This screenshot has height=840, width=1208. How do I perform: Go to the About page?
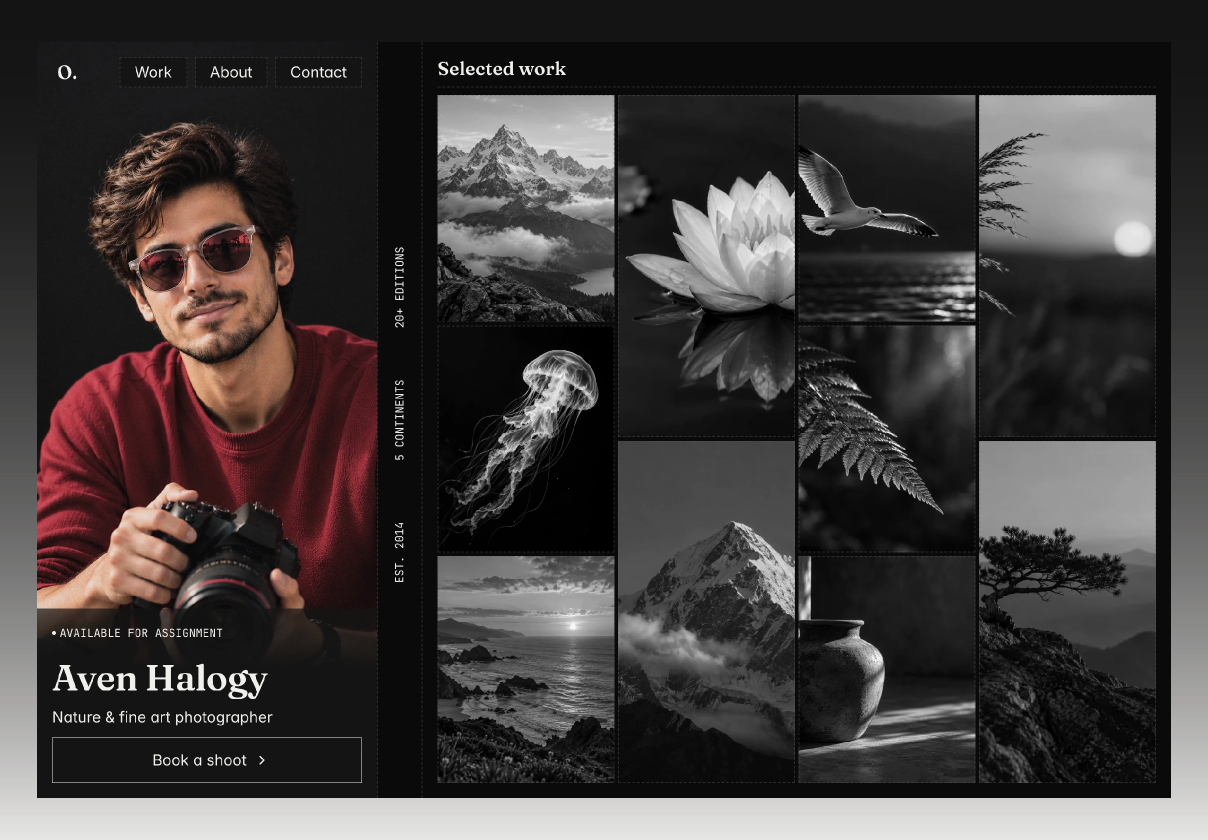(231, 72)
